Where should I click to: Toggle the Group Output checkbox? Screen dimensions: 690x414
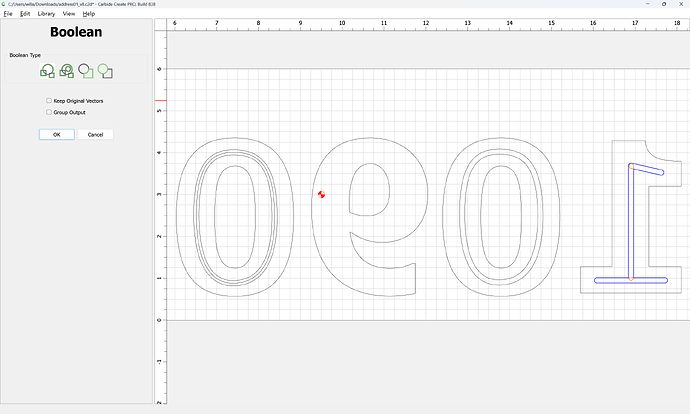pyautogui.click(x=49, y=112)
